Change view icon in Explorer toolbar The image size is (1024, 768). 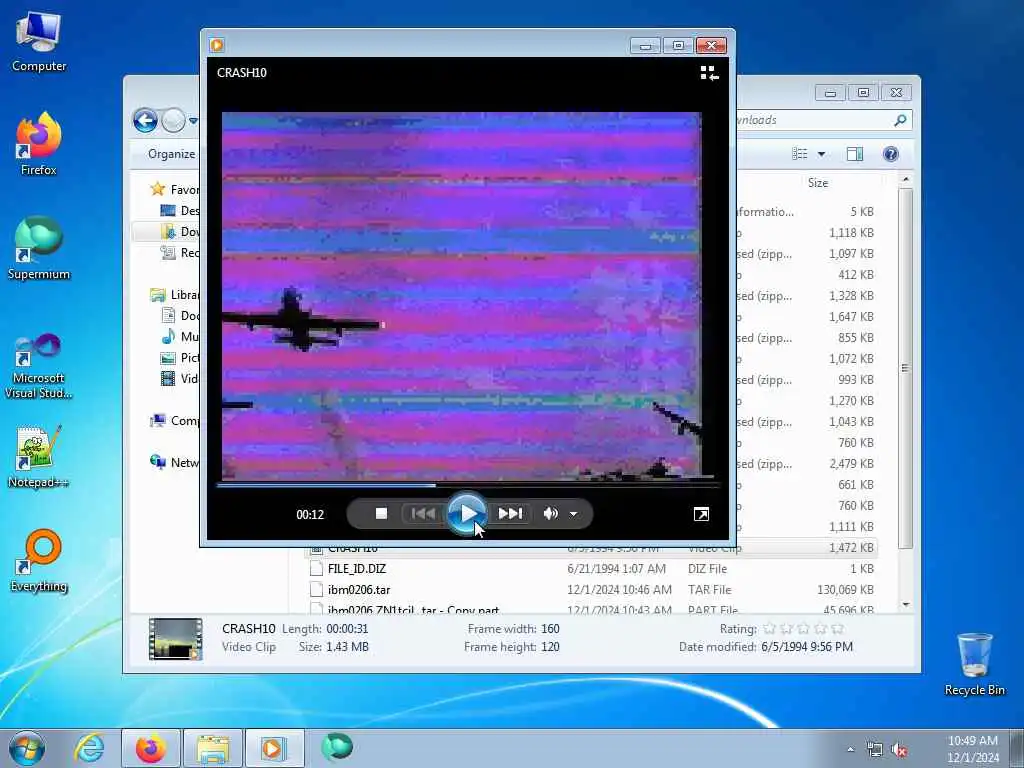click(799, 154)
